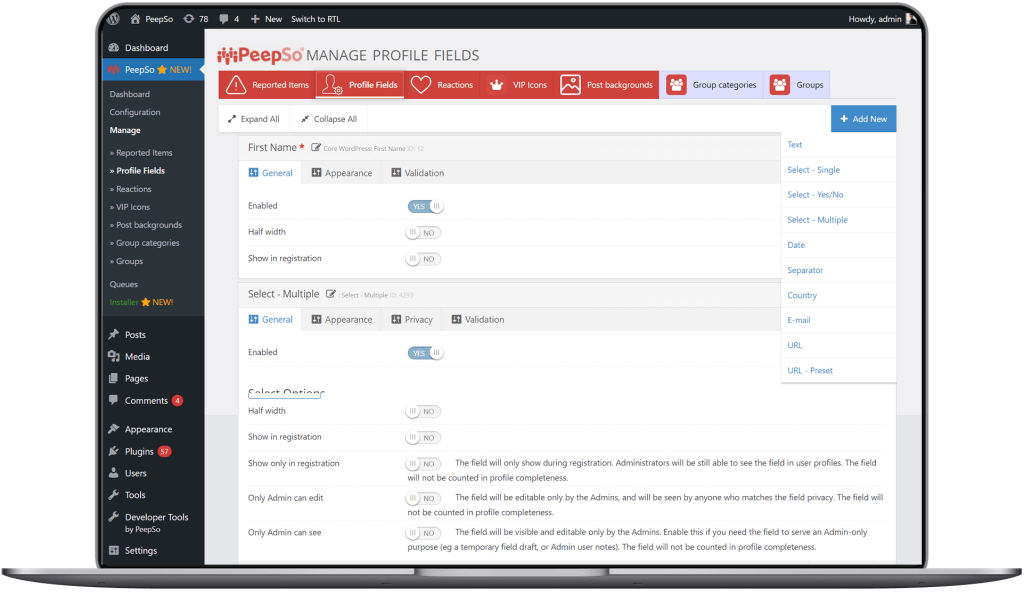Click the Users icon in sidebar
The height and width of the screenshot is (595, 1024).
click(114, 473)
